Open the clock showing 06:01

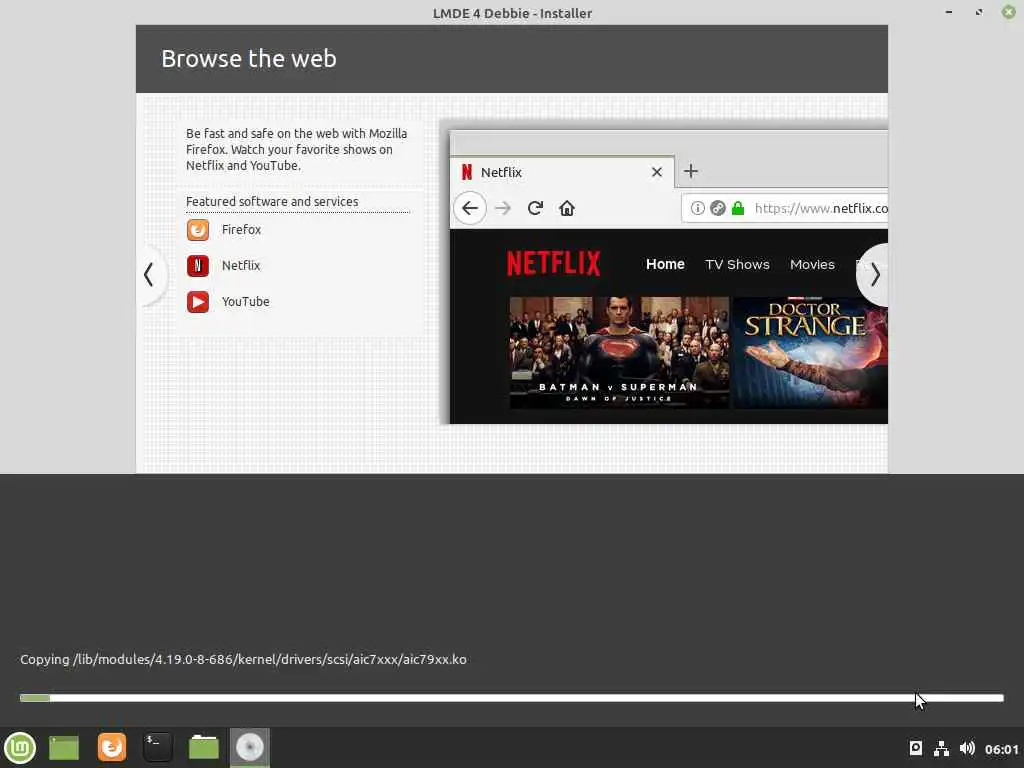[1001, 749]
